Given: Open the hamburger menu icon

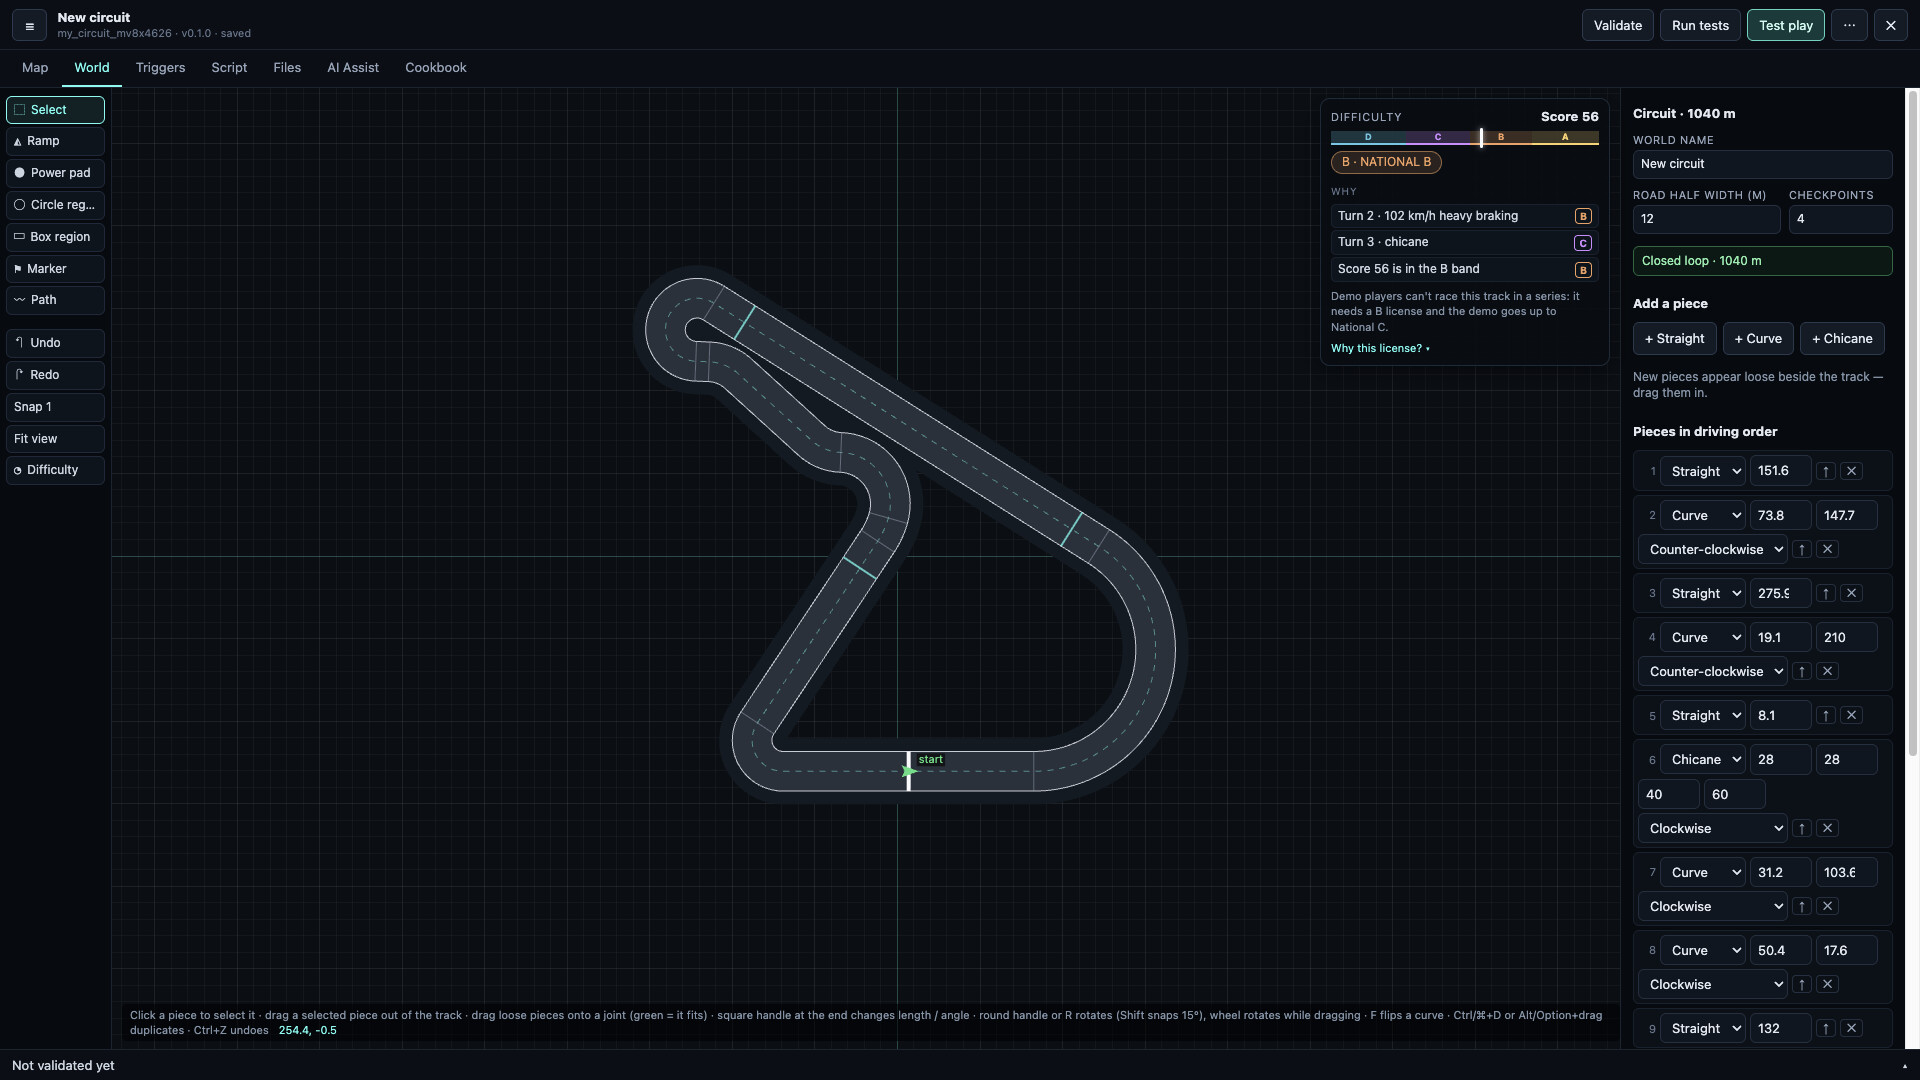Looking at the screenshot, I should 29,26.
